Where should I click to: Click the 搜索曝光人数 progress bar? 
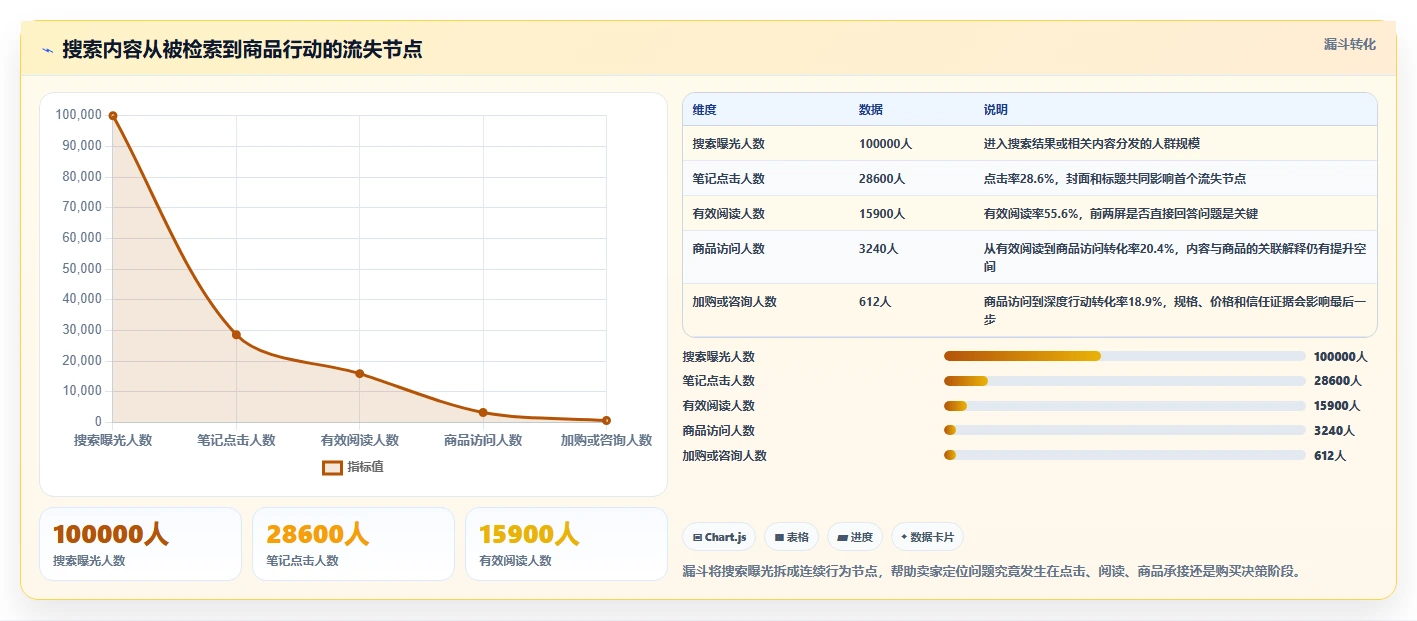click(x=1125, y=356)
